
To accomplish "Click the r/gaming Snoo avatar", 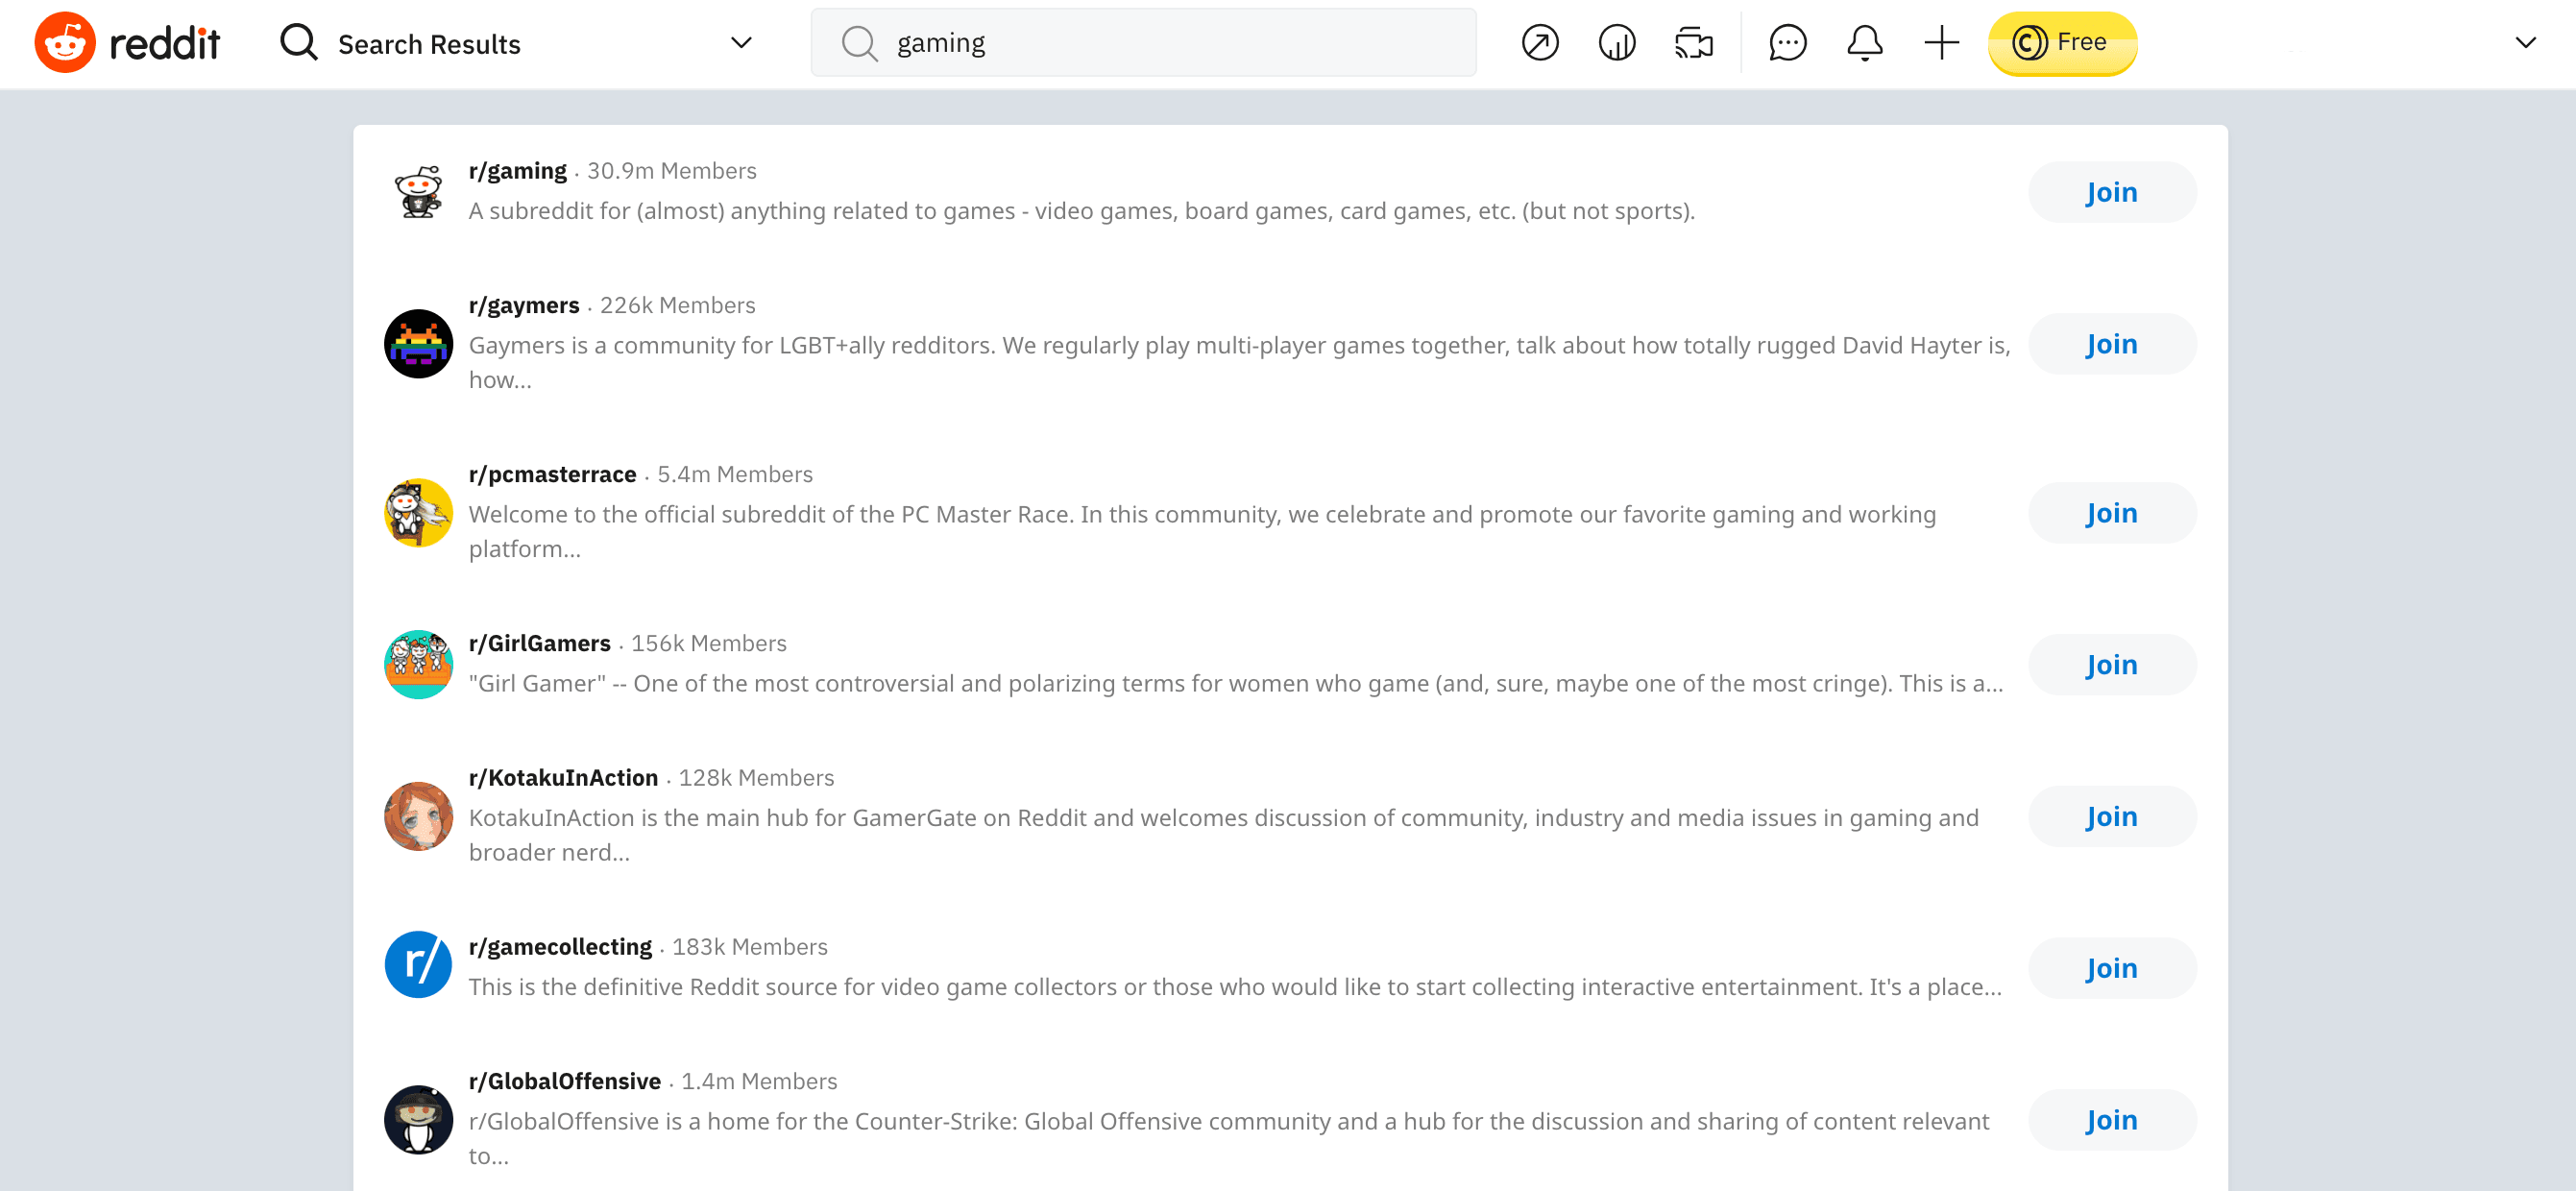I will [x=418, y=192].
